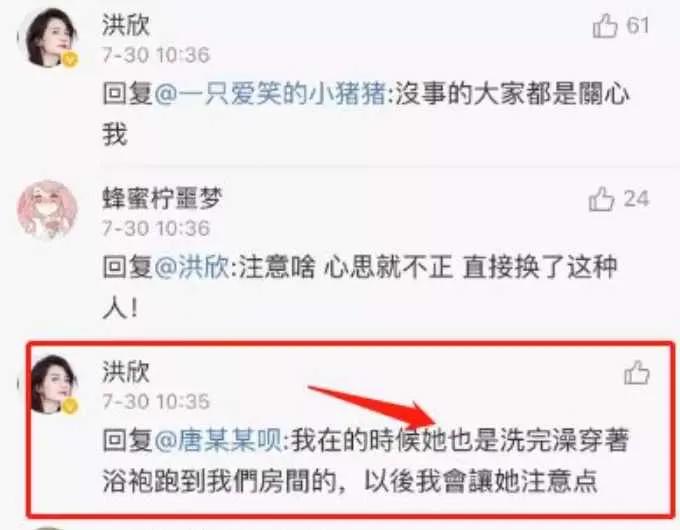Image resolution: width=680 pixels, height=530 pixels.
Task: Click the like count 24
Action: pos(636,199)
